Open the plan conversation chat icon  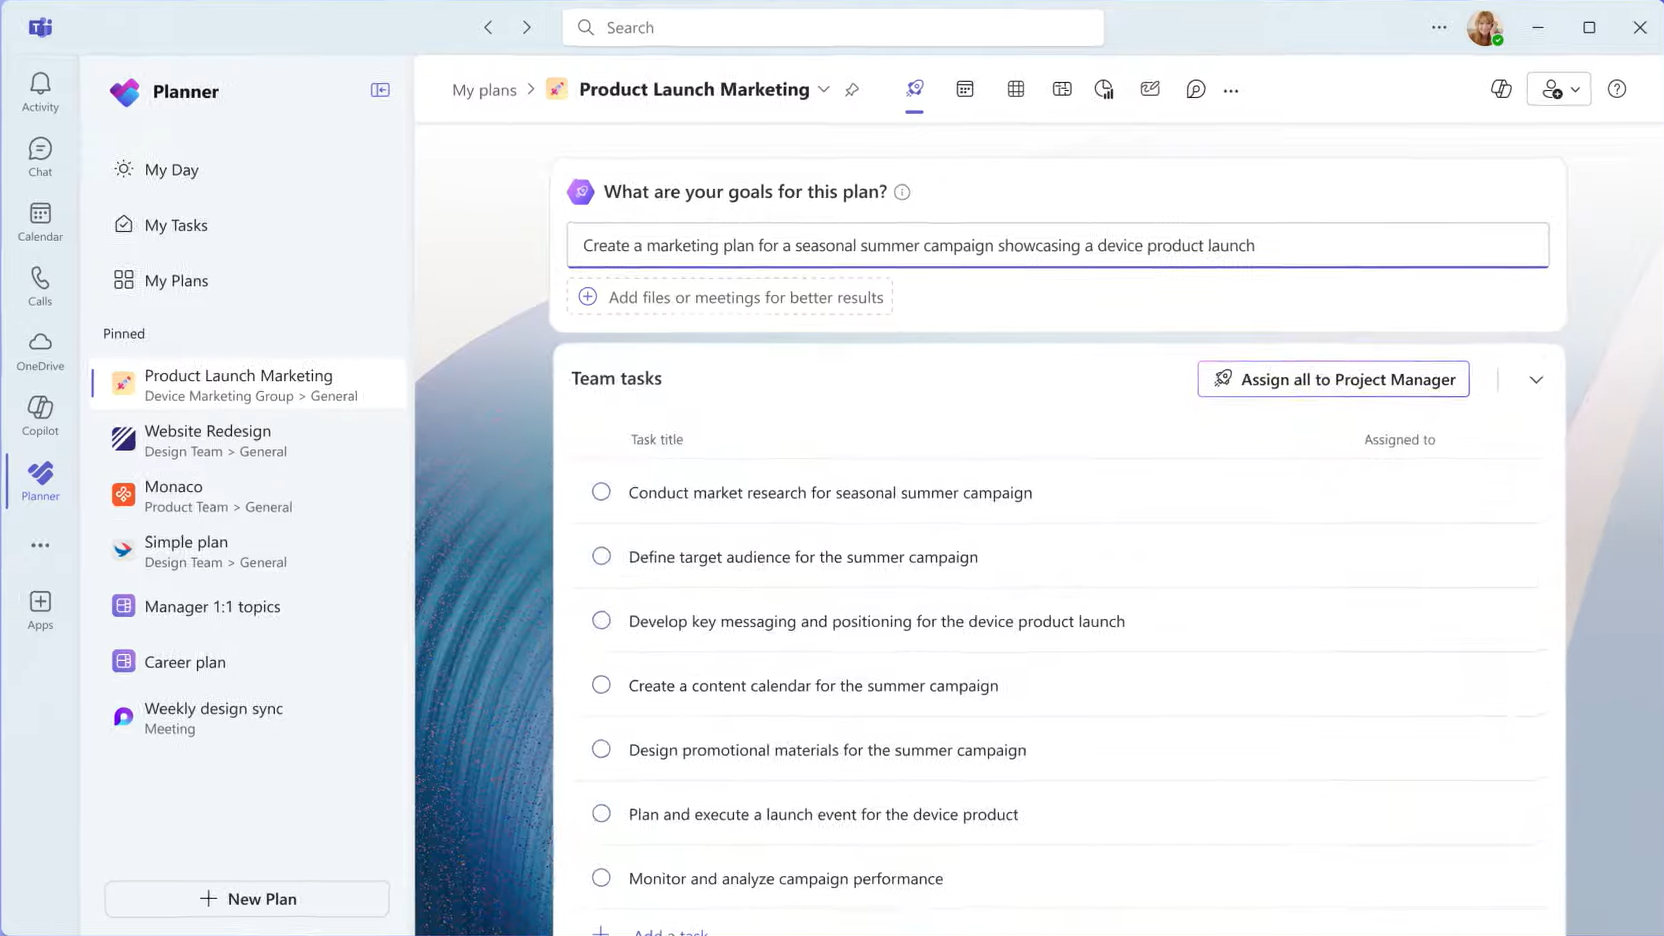pos(1195,89)
